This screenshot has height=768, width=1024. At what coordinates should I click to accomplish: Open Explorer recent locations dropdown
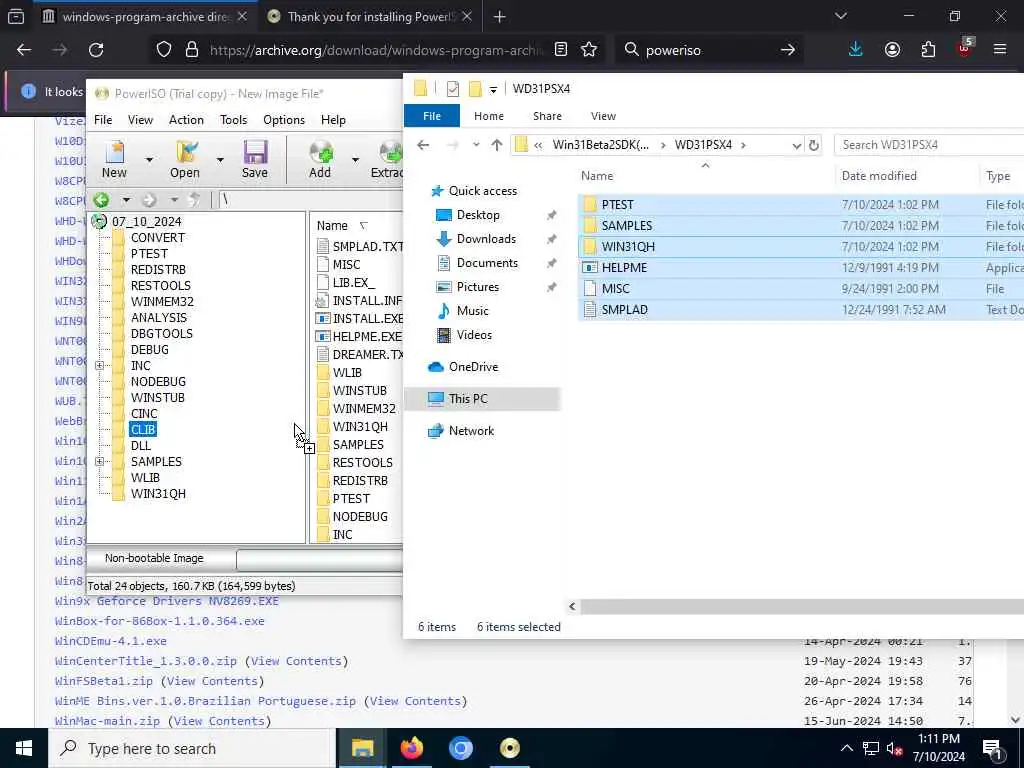(476, 145)
